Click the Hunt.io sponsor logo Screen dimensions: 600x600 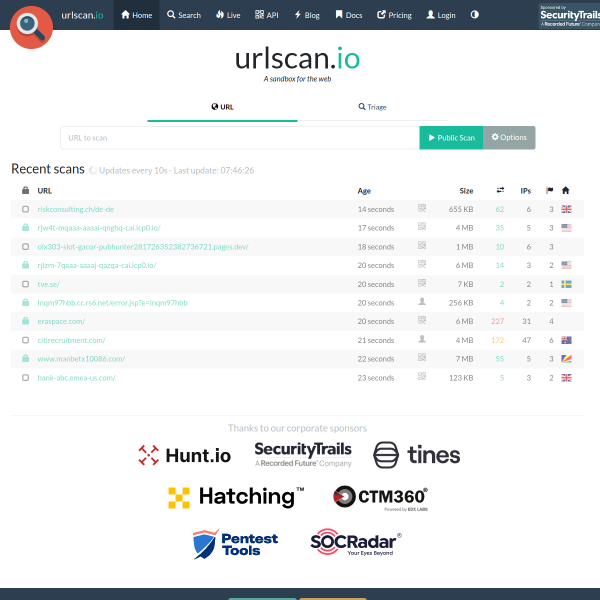point(184,455)
